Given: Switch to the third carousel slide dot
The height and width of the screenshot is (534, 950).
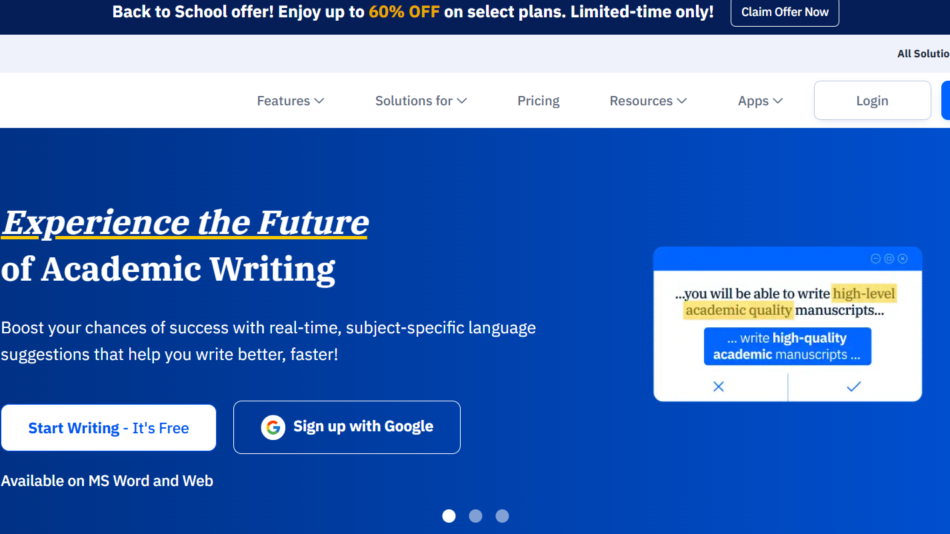Looking at the screenshot, I should (x=502, y=516).
